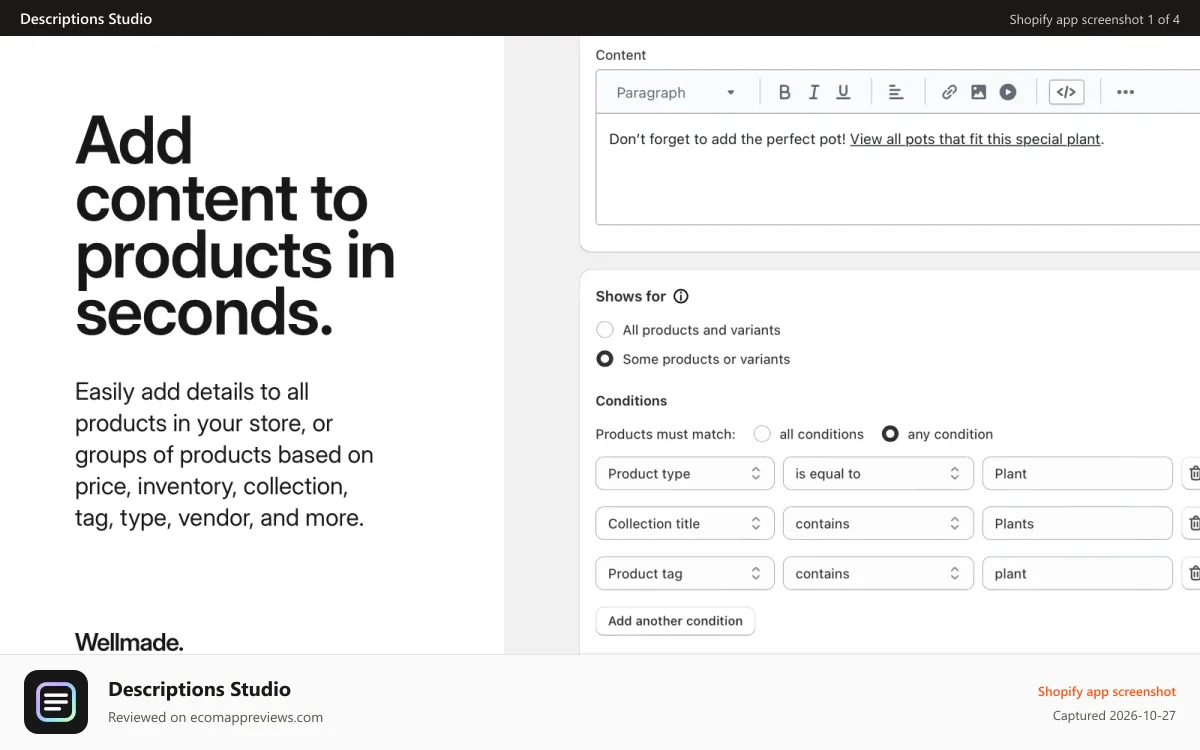Delete the Collection title condition

pyautogui.click(x=1193, y=523)
